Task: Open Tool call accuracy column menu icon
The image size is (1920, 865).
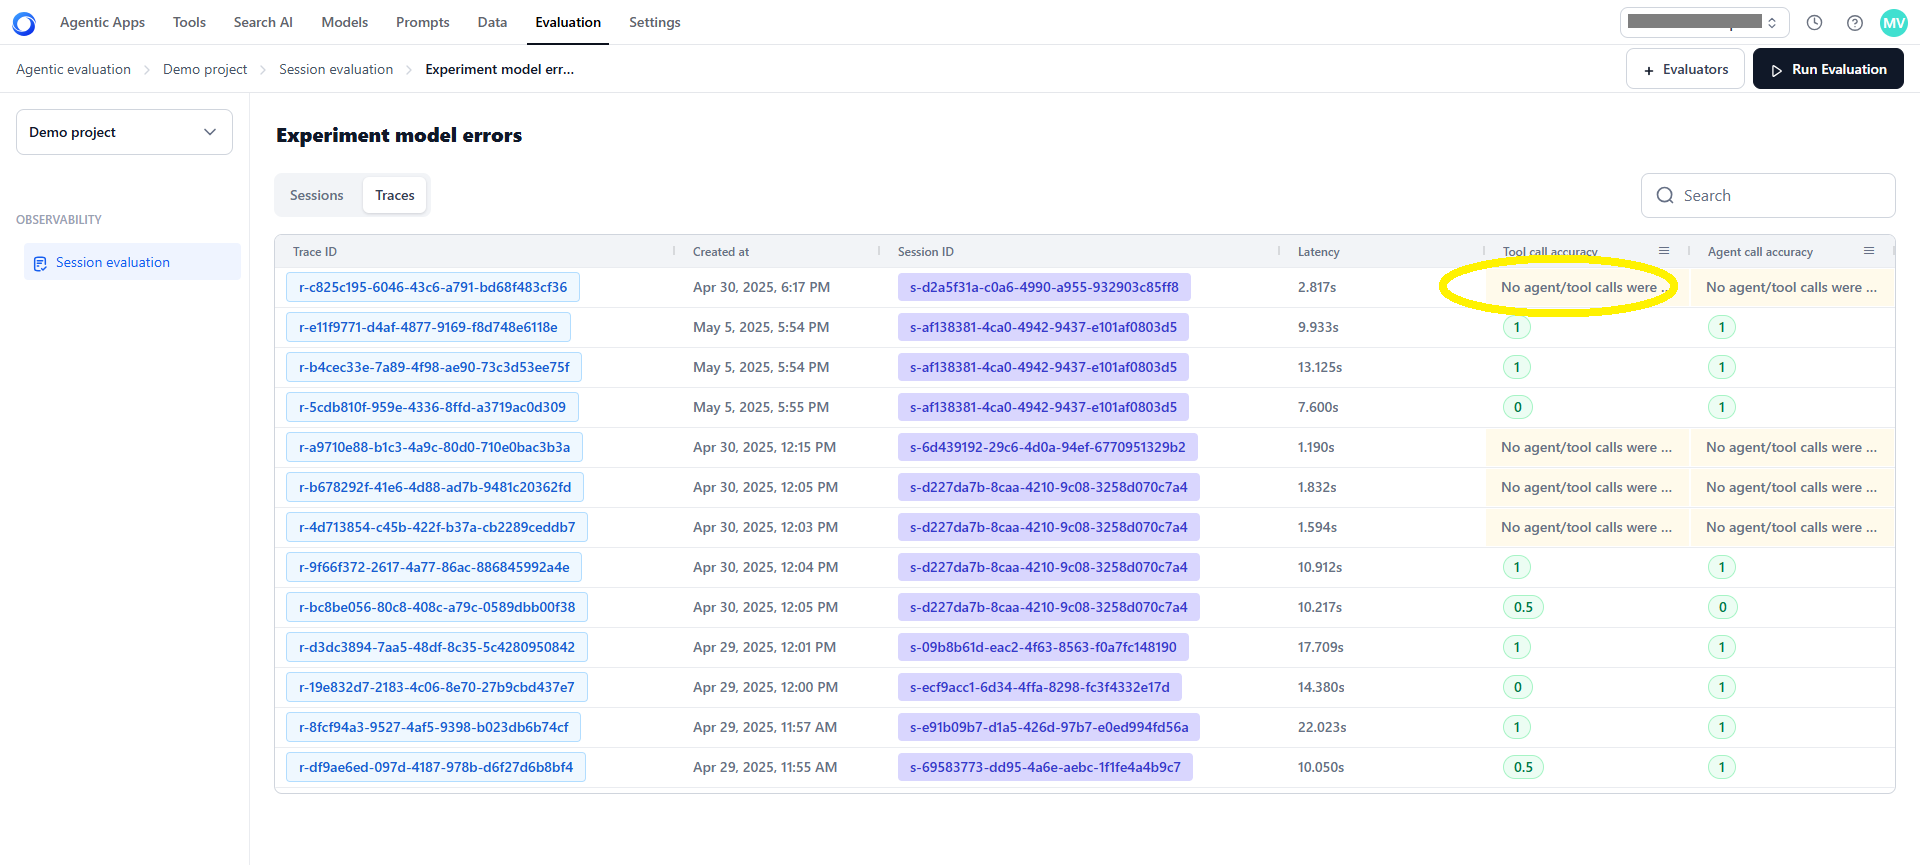Action: 1664,251
